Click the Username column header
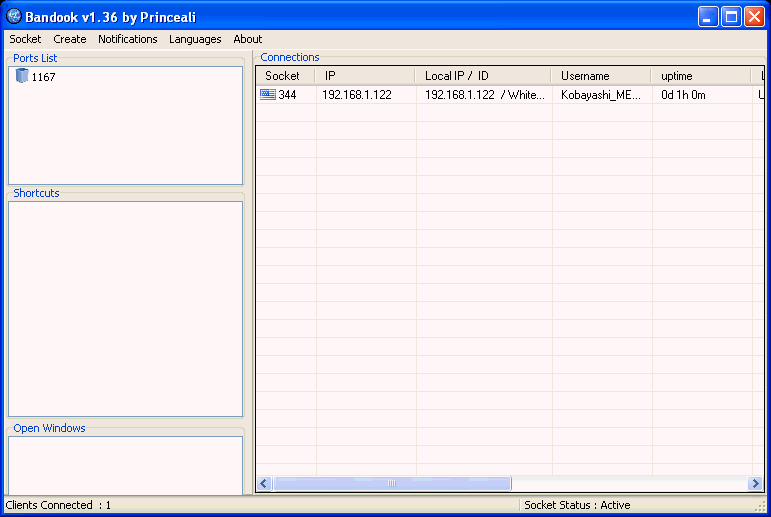This screenshot has height=517, width=771. coord(600,76)
